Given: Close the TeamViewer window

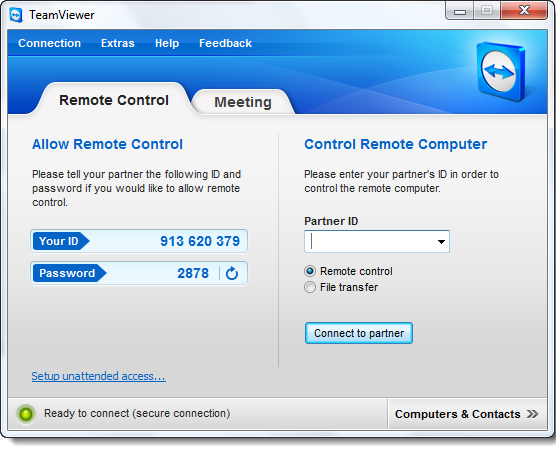Looking at the screenshot, I should (x=524, y=11).
